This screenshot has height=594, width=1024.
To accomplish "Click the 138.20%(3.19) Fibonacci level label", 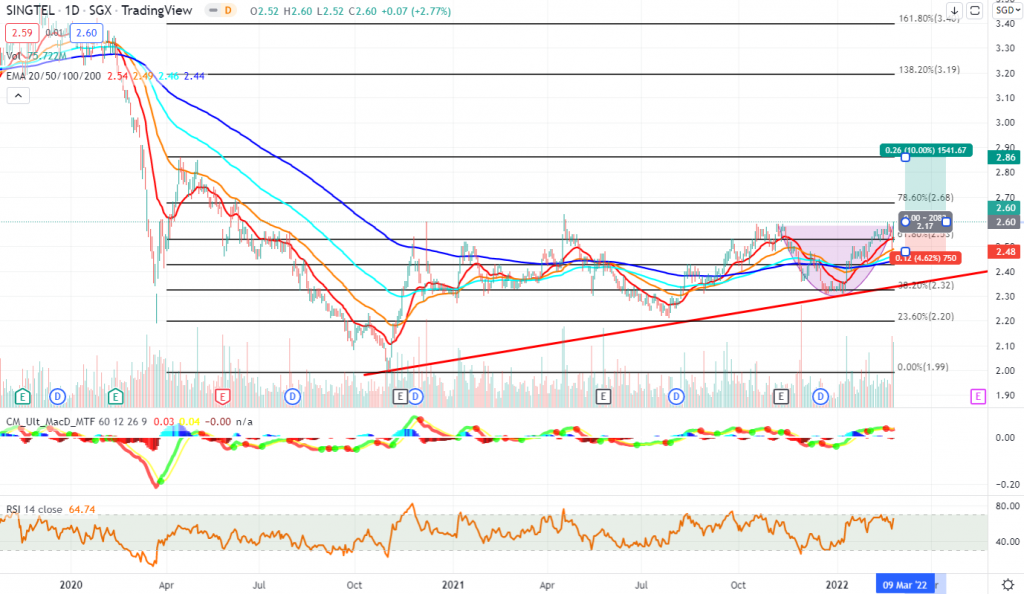I will 929,69.
